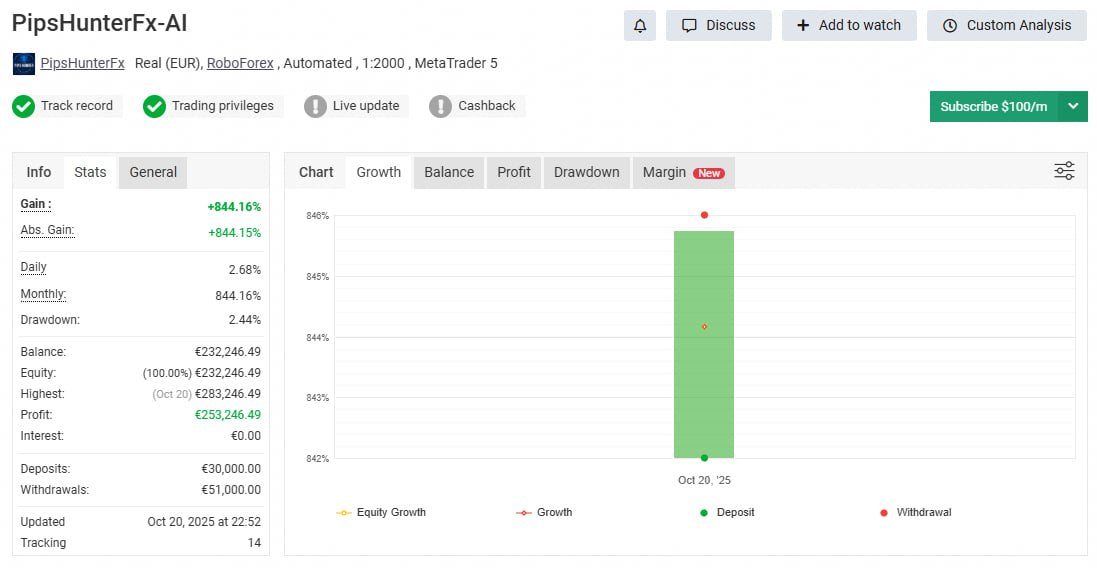Switch to the Drawdown chart tab
Viewport: 1097px width, 568px height.
click(x=586, y=172)
